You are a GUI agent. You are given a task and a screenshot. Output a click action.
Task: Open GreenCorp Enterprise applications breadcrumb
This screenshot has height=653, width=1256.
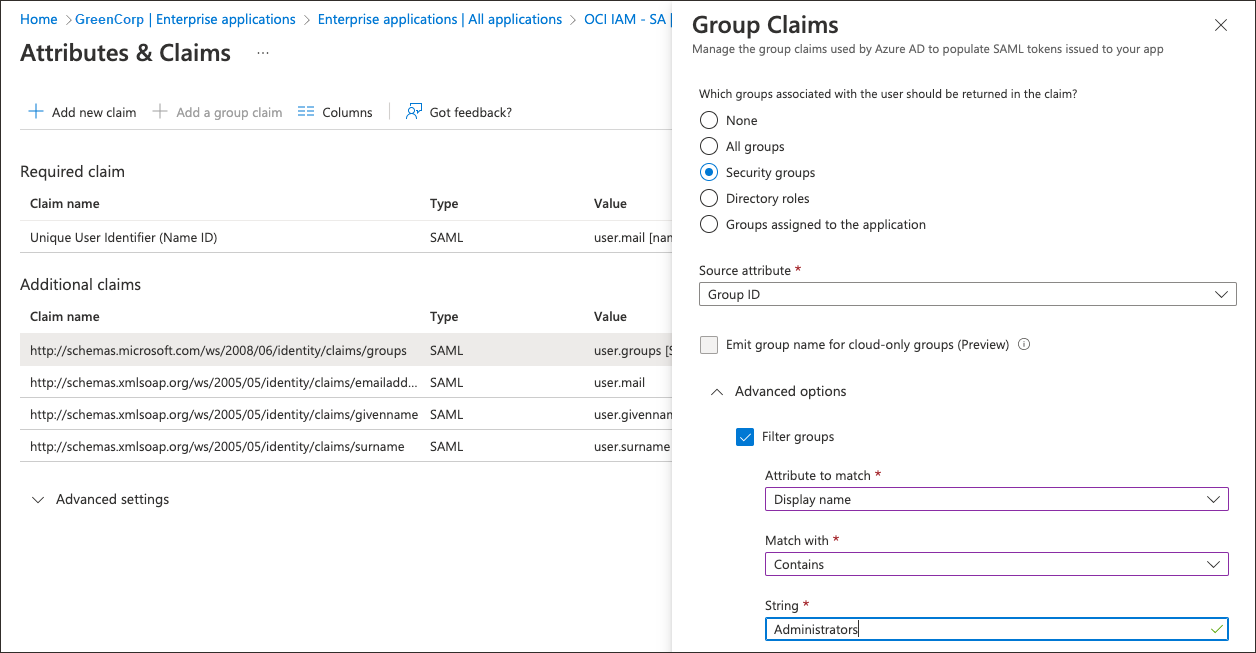pyautogui.click(x=185, y=19)
